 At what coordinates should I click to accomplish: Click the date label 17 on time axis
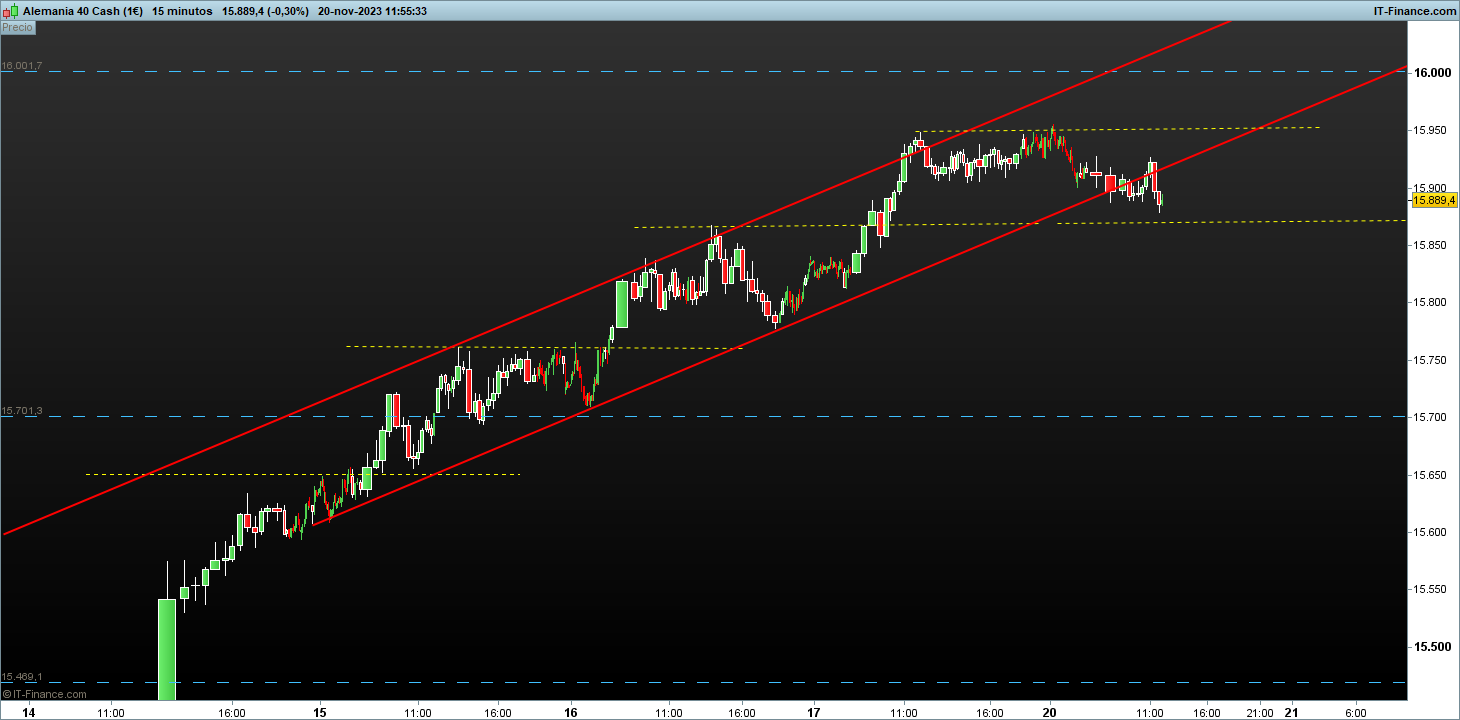[814, 713]
